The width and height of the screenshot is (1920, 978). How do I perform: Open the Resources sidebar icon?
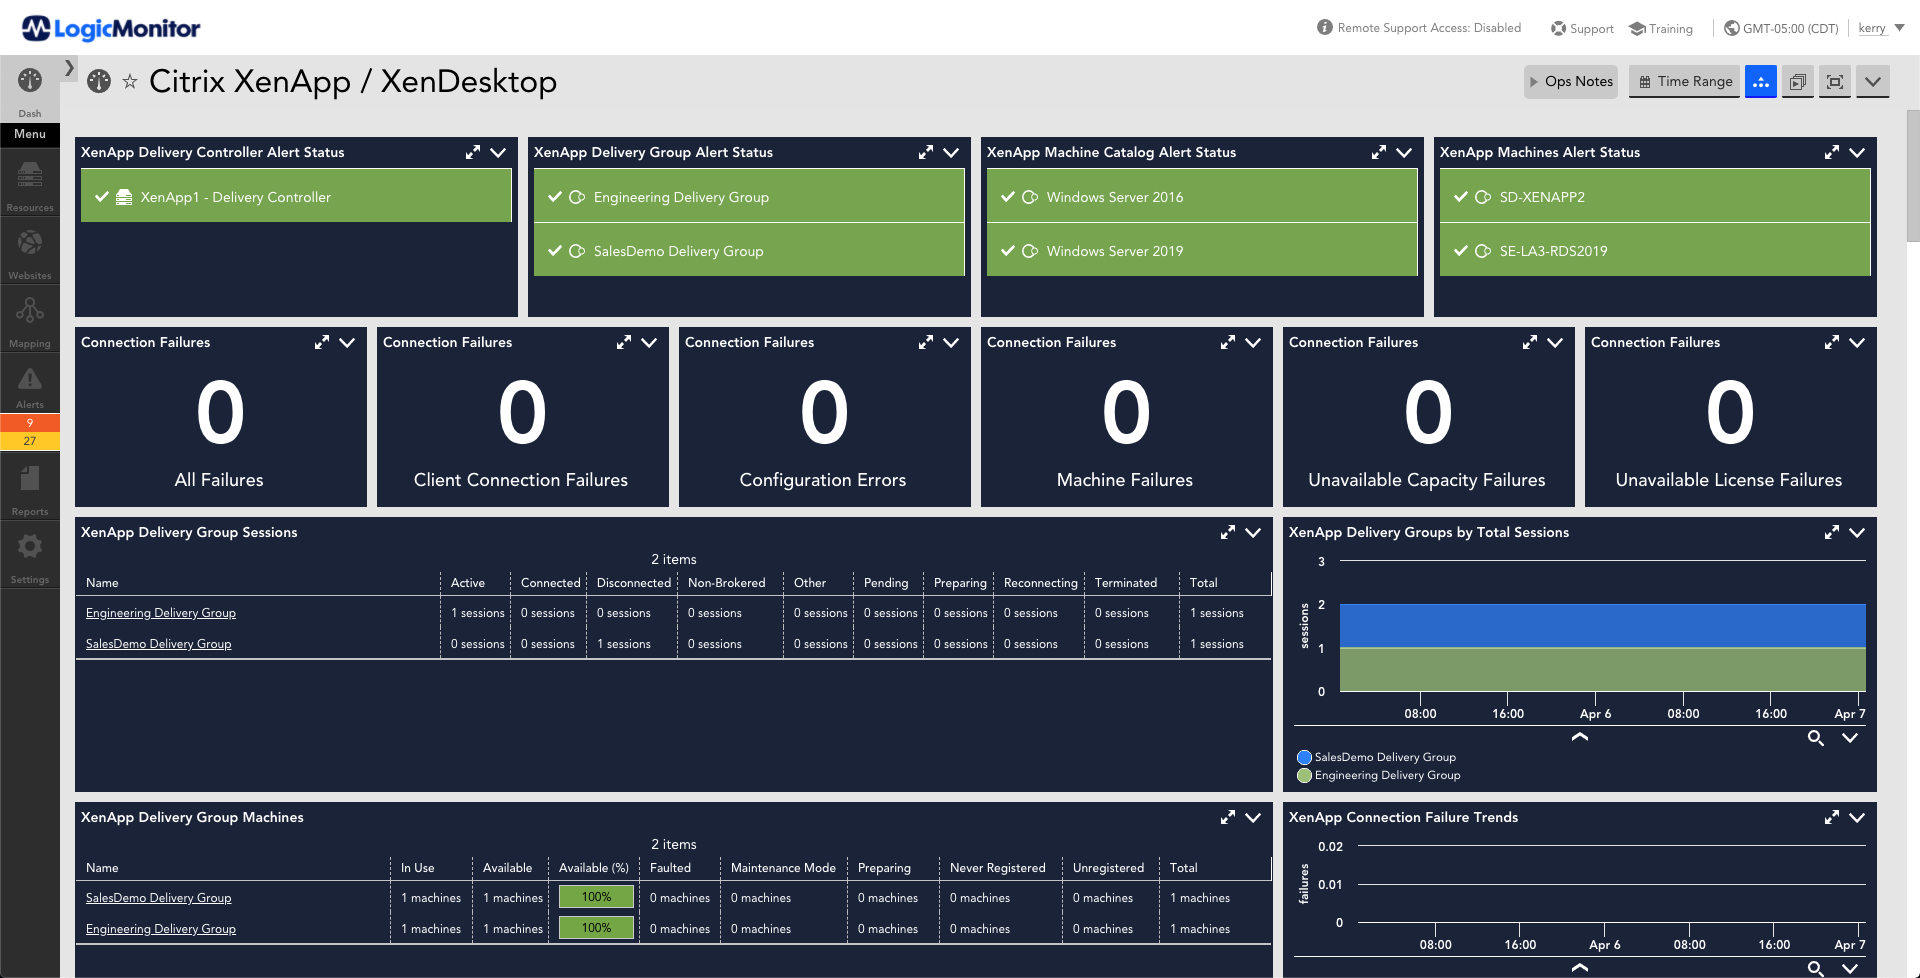pos(30,185)
